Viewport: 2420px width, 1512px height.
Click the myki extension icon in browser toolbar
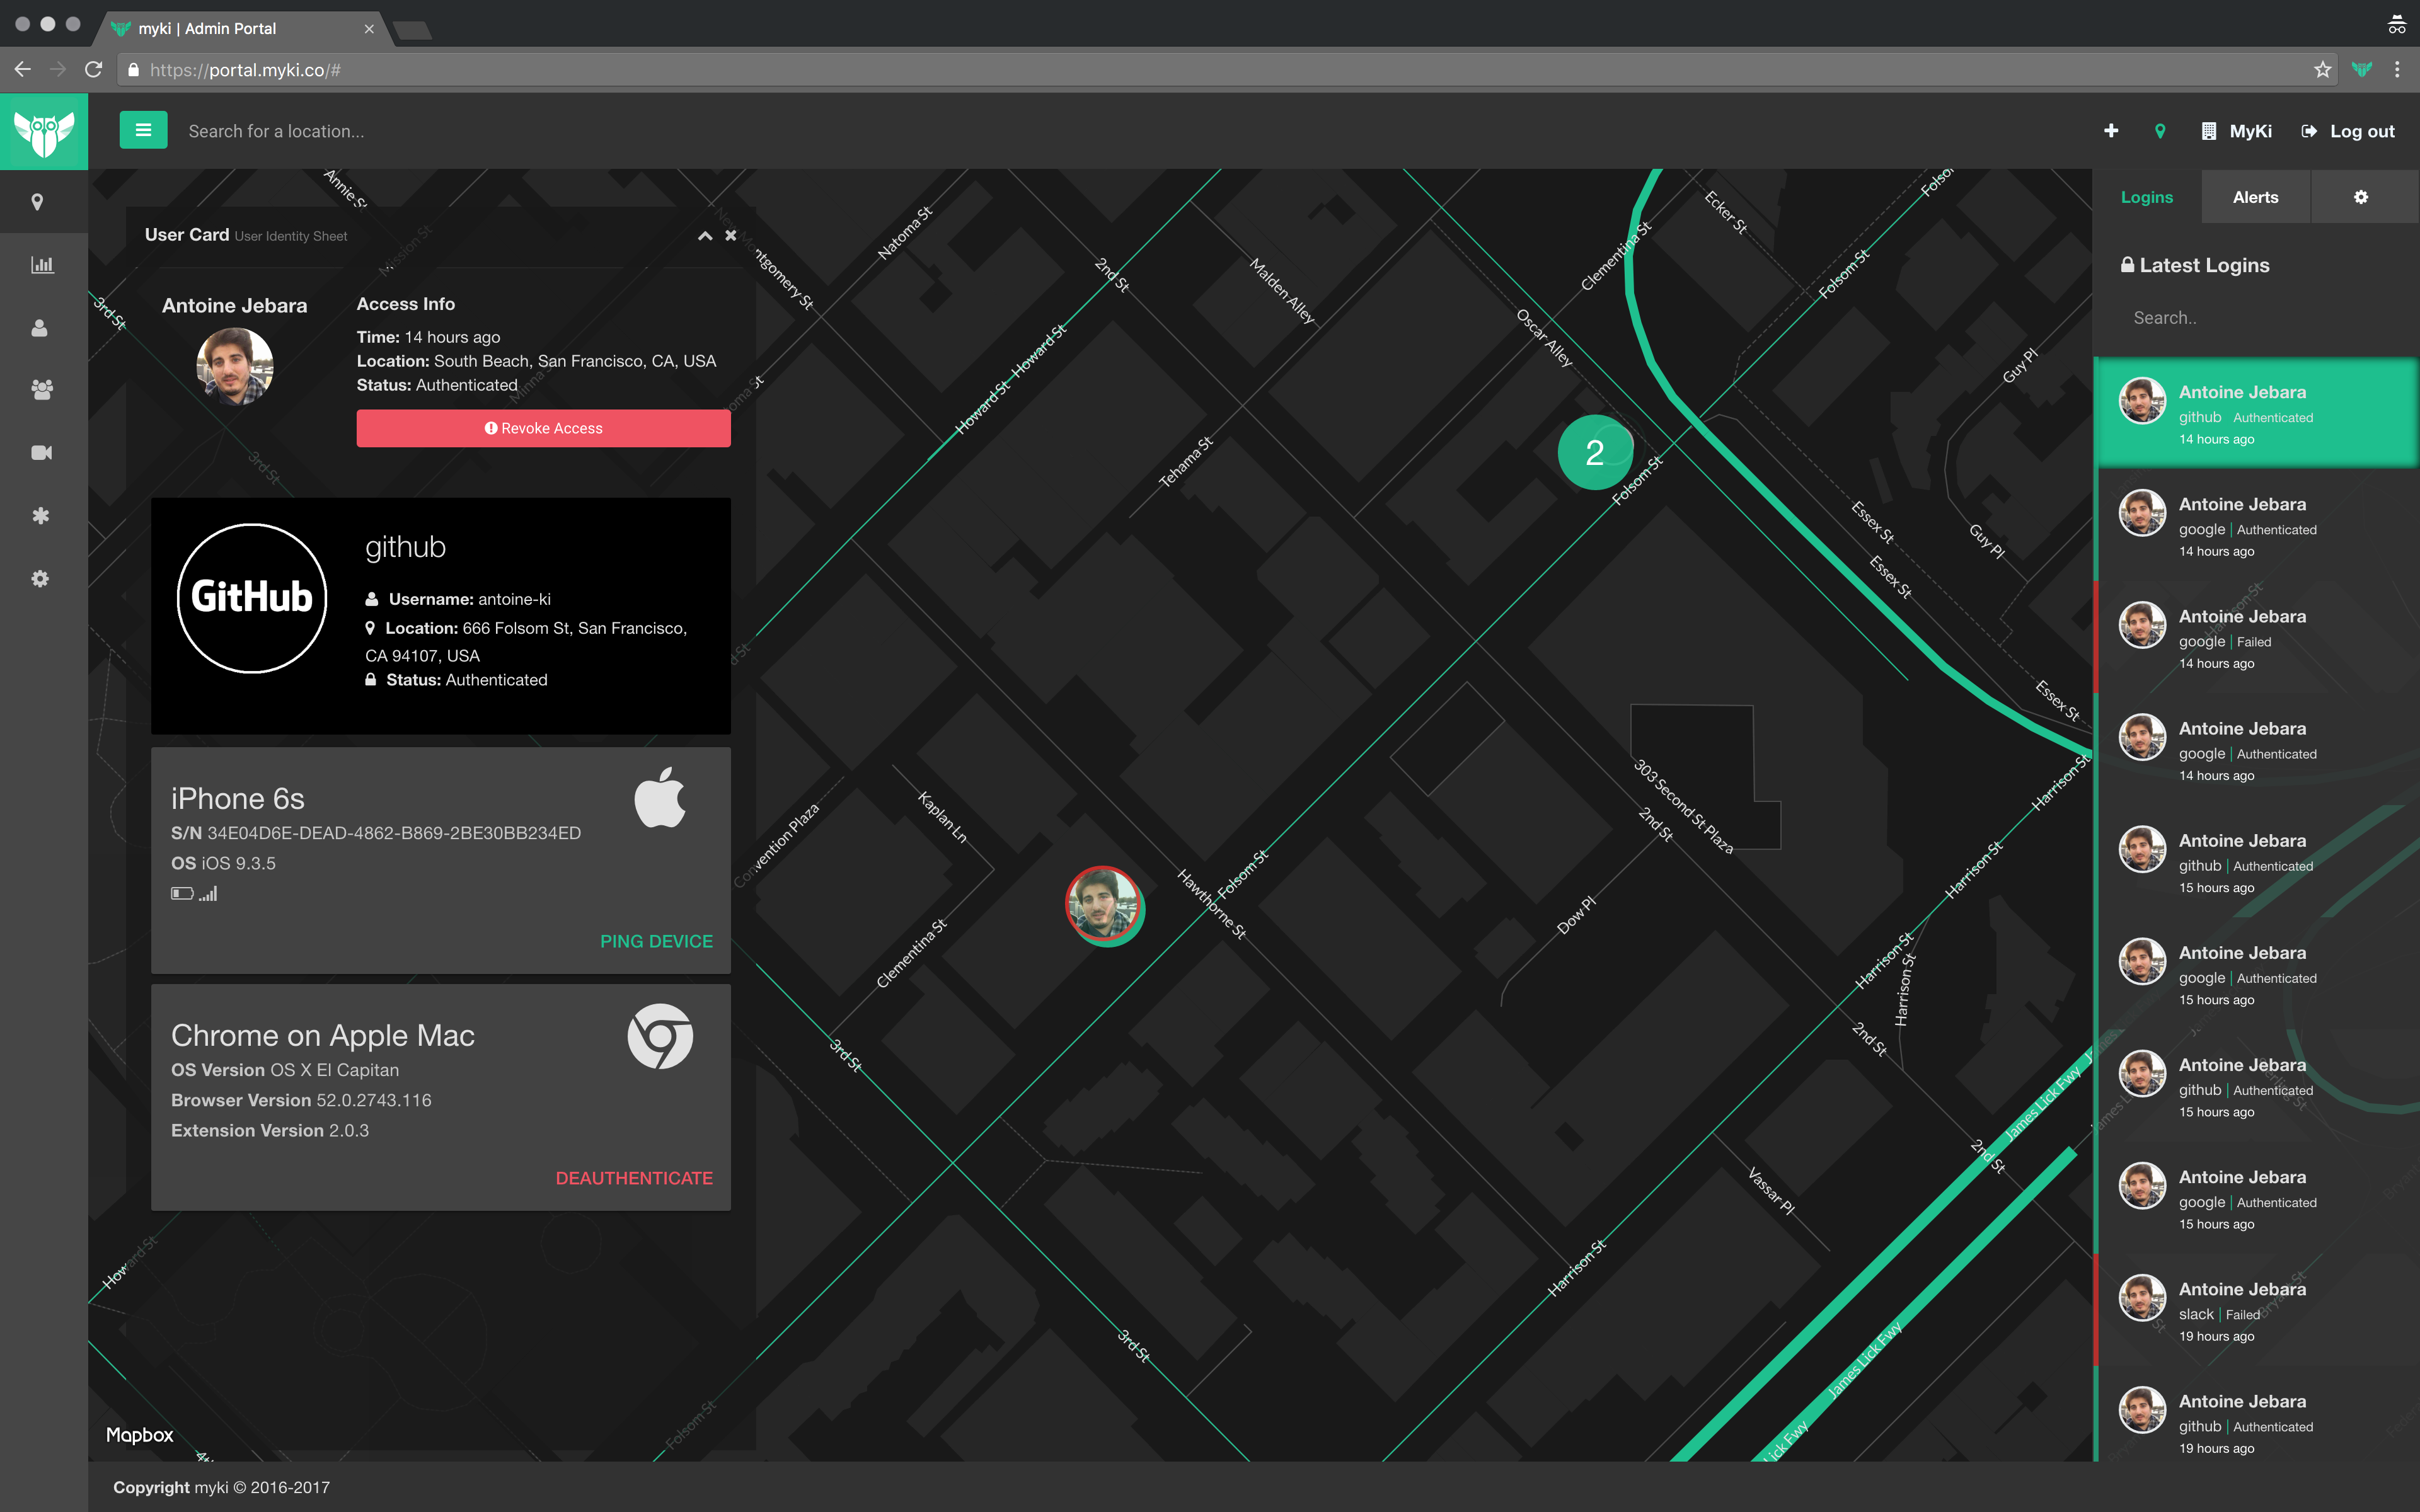pos(2362,69)
